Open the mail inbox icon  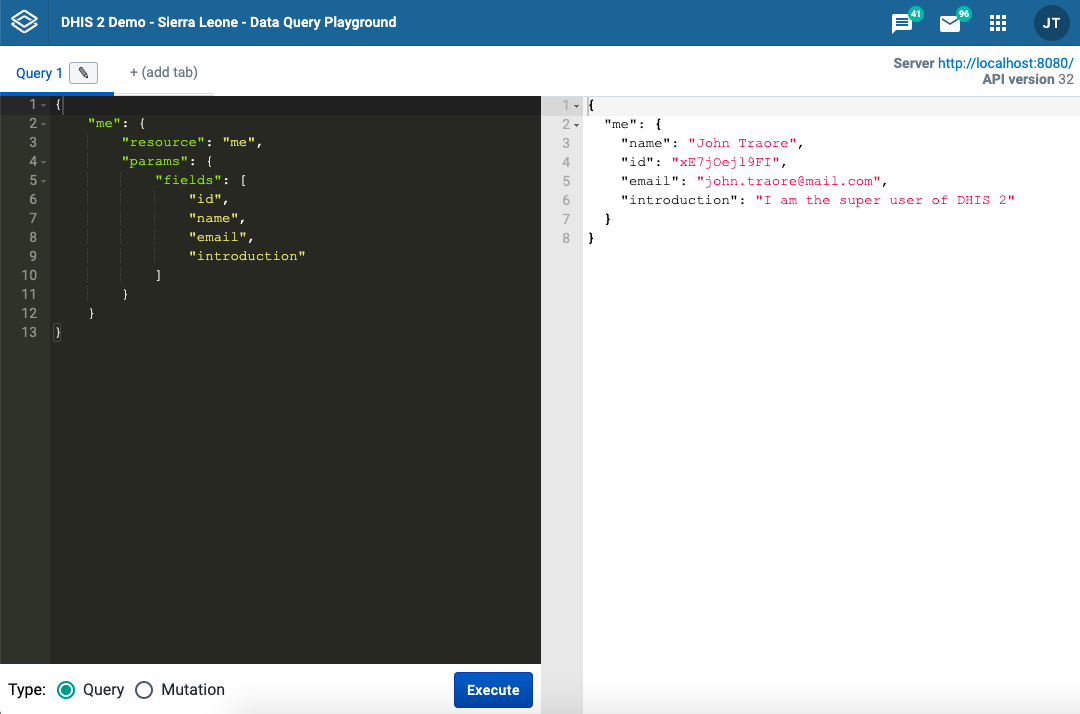(950, 23)
